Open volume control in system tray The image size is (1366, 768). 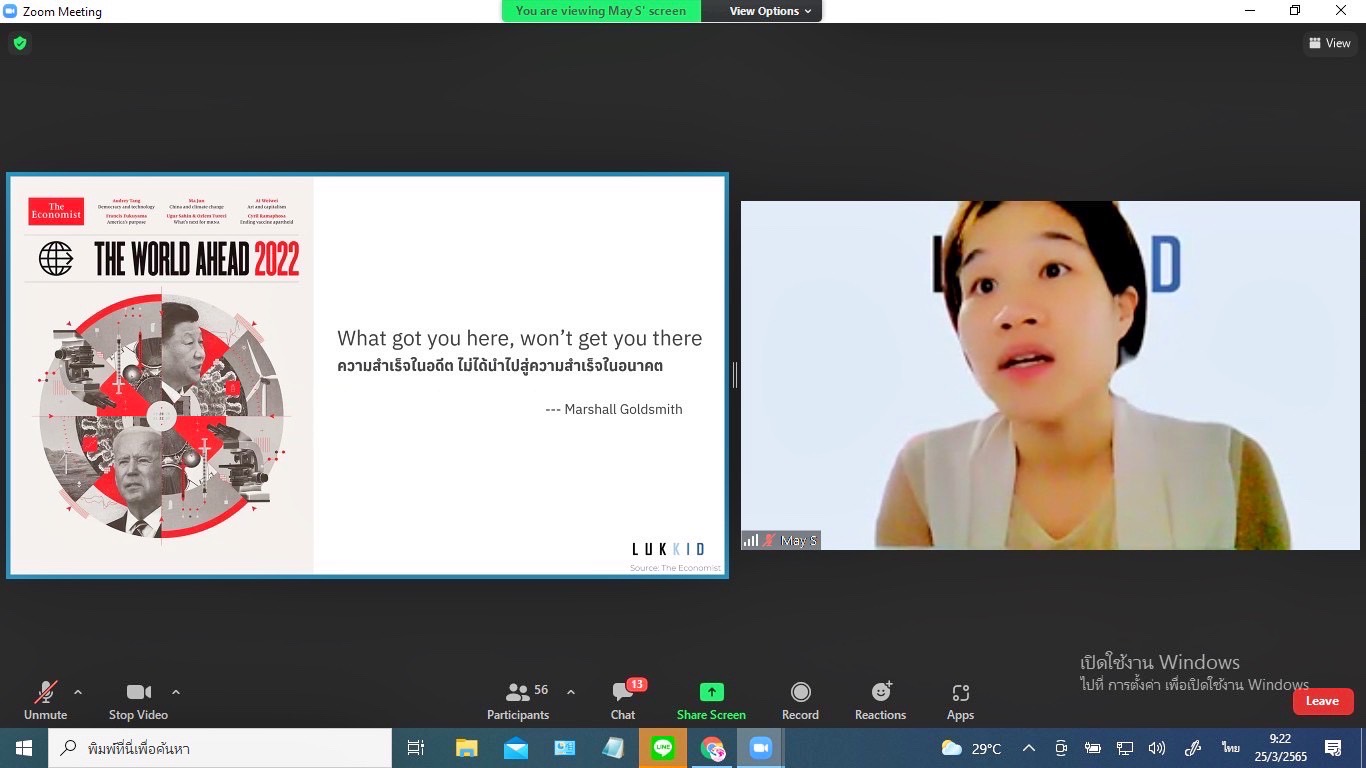coord(1157,748)
